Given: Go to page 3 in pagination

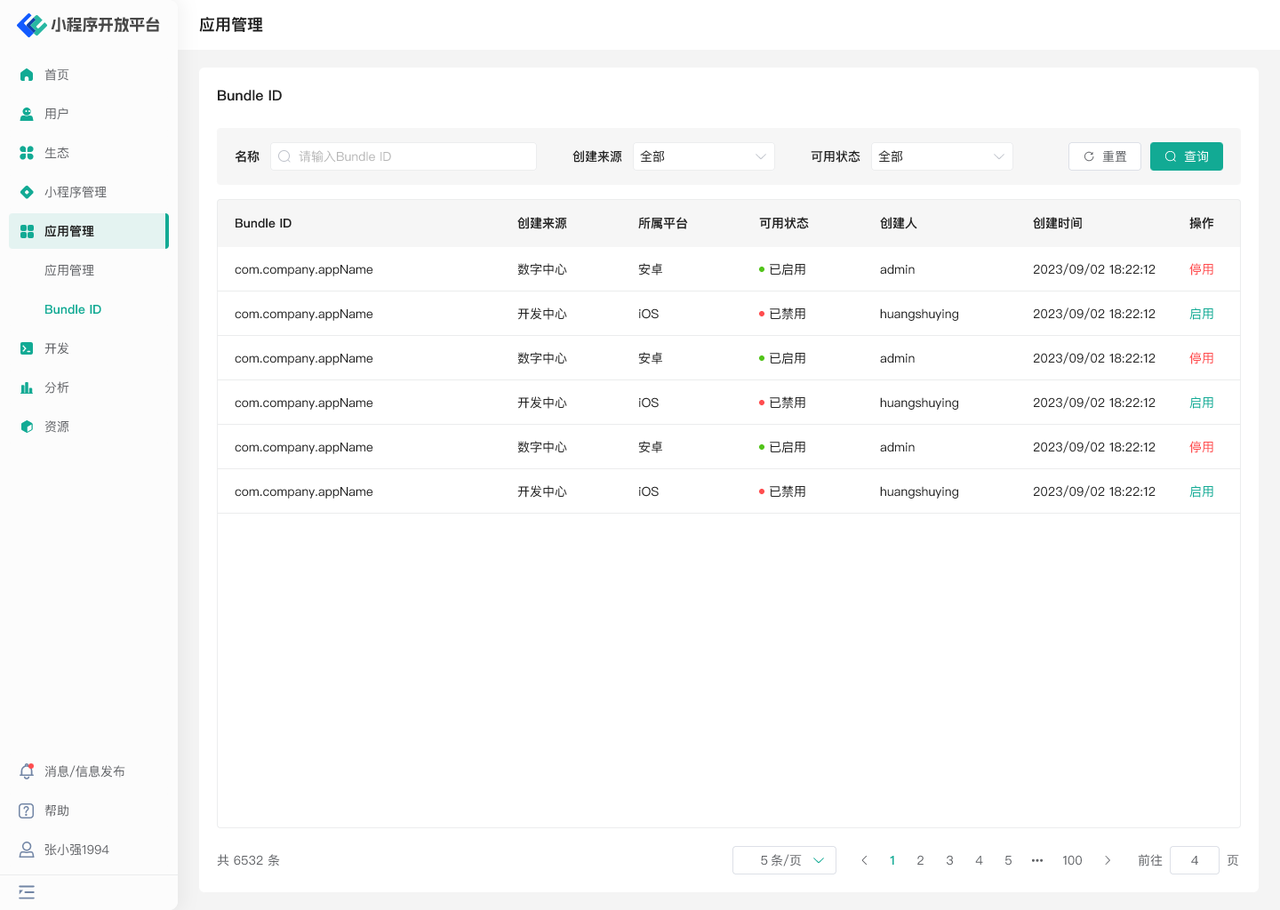Looking at the screenshot, I should coord(949,860).
